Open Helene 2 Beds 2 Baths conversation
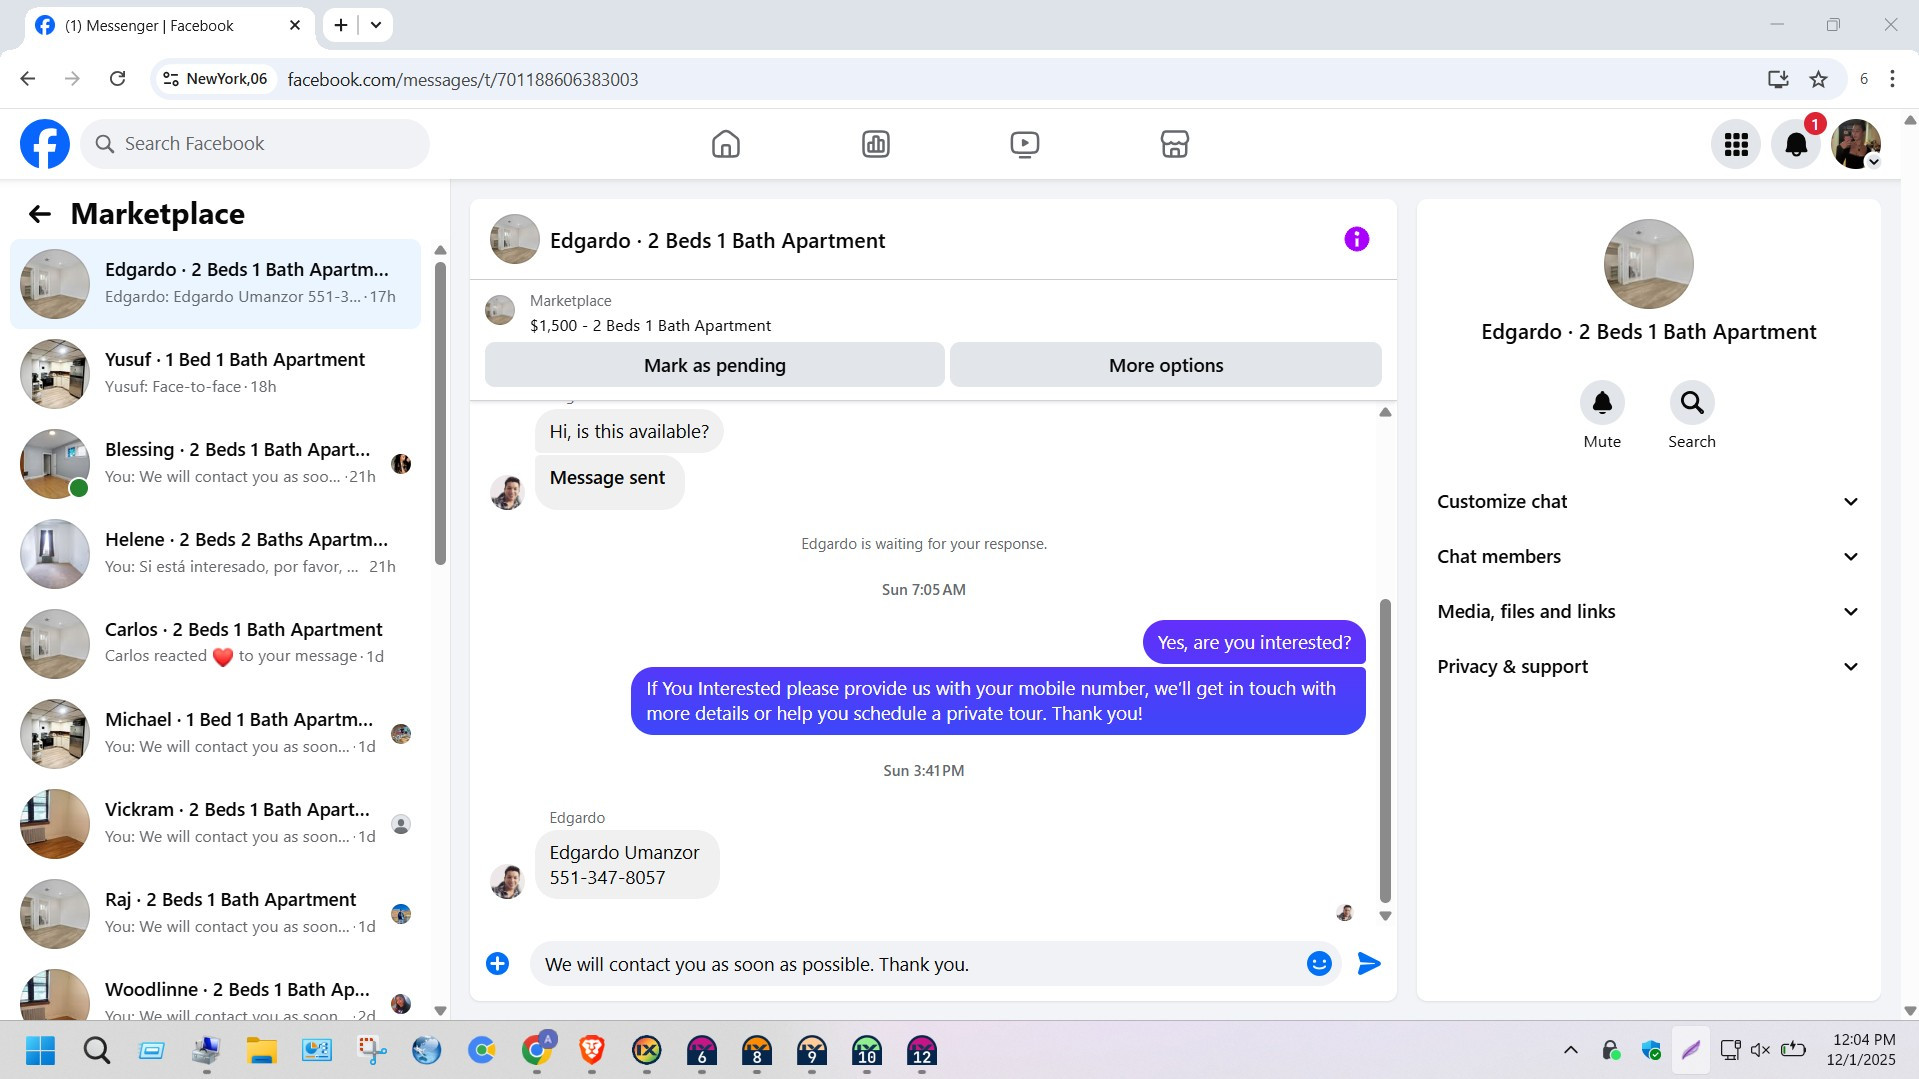1919x1079 pixels. point(215,554)
